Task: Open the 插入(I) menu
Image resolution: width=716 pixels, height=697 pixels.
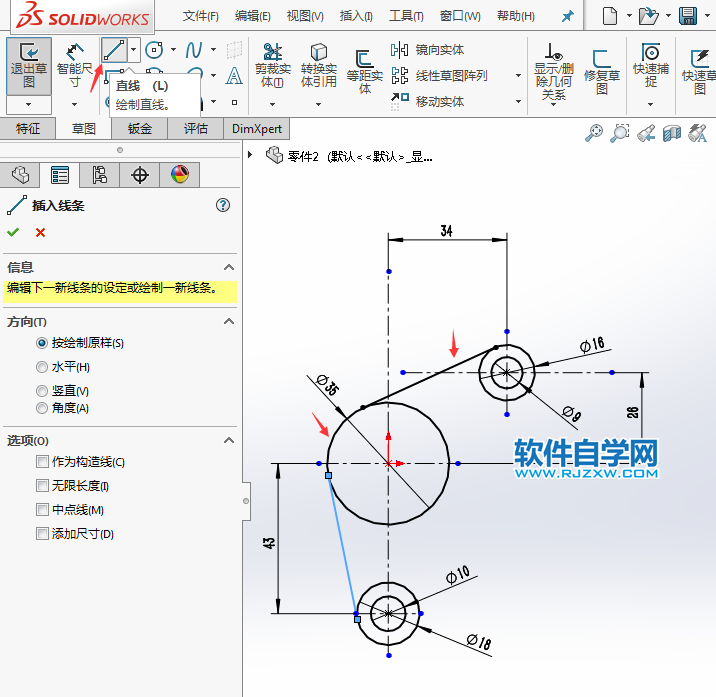Action: (x=356, y=16)
